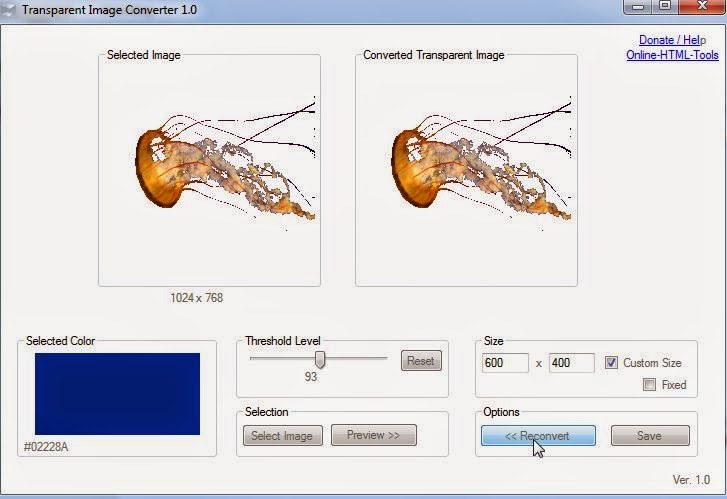
Task: Click the Threshold Level slider handle
Action: 320,359
